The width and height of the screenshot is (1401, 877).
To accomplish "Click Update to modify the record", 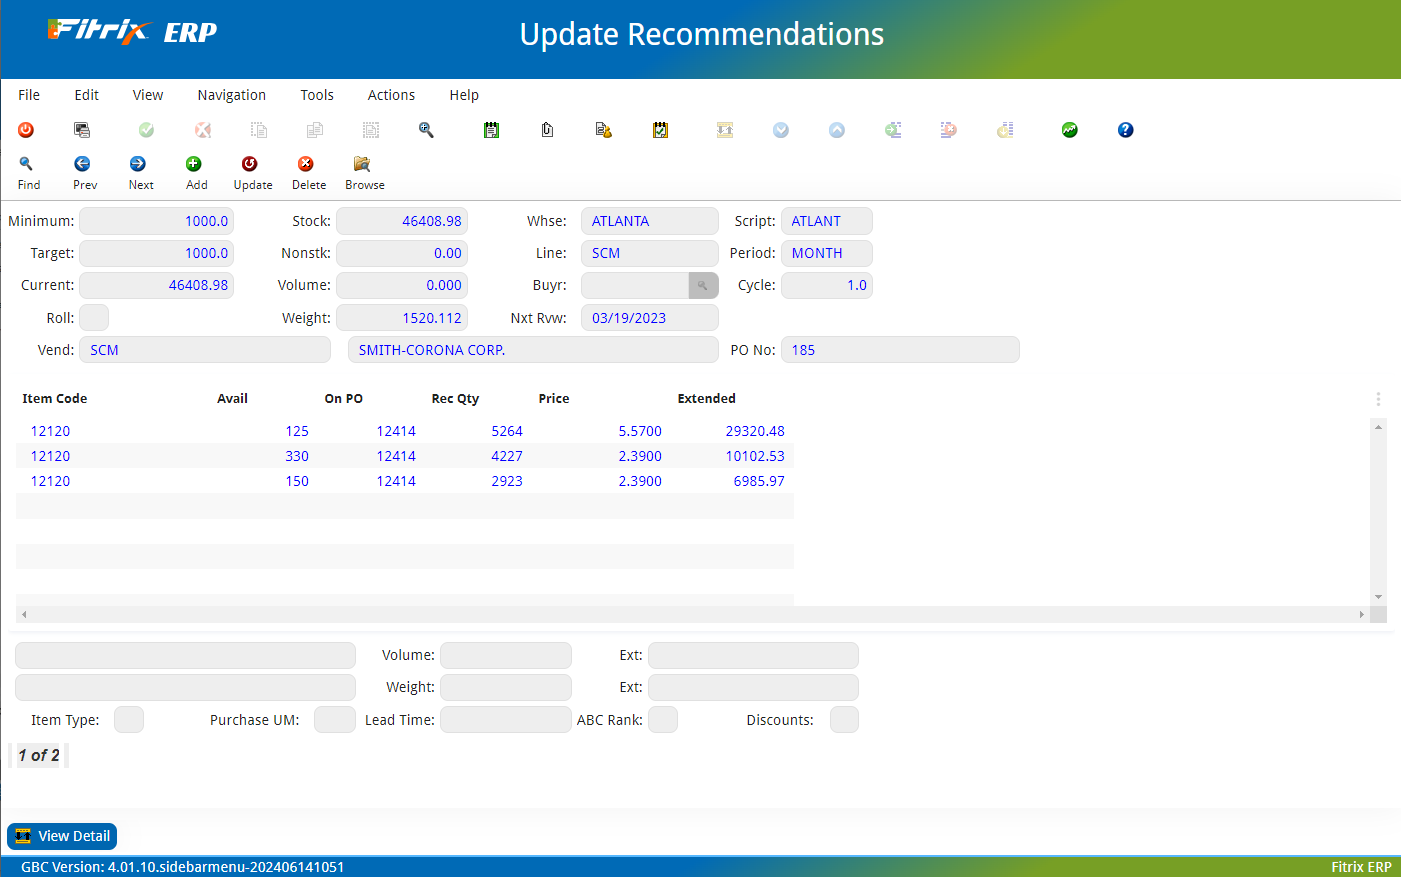I will (252, 170).
